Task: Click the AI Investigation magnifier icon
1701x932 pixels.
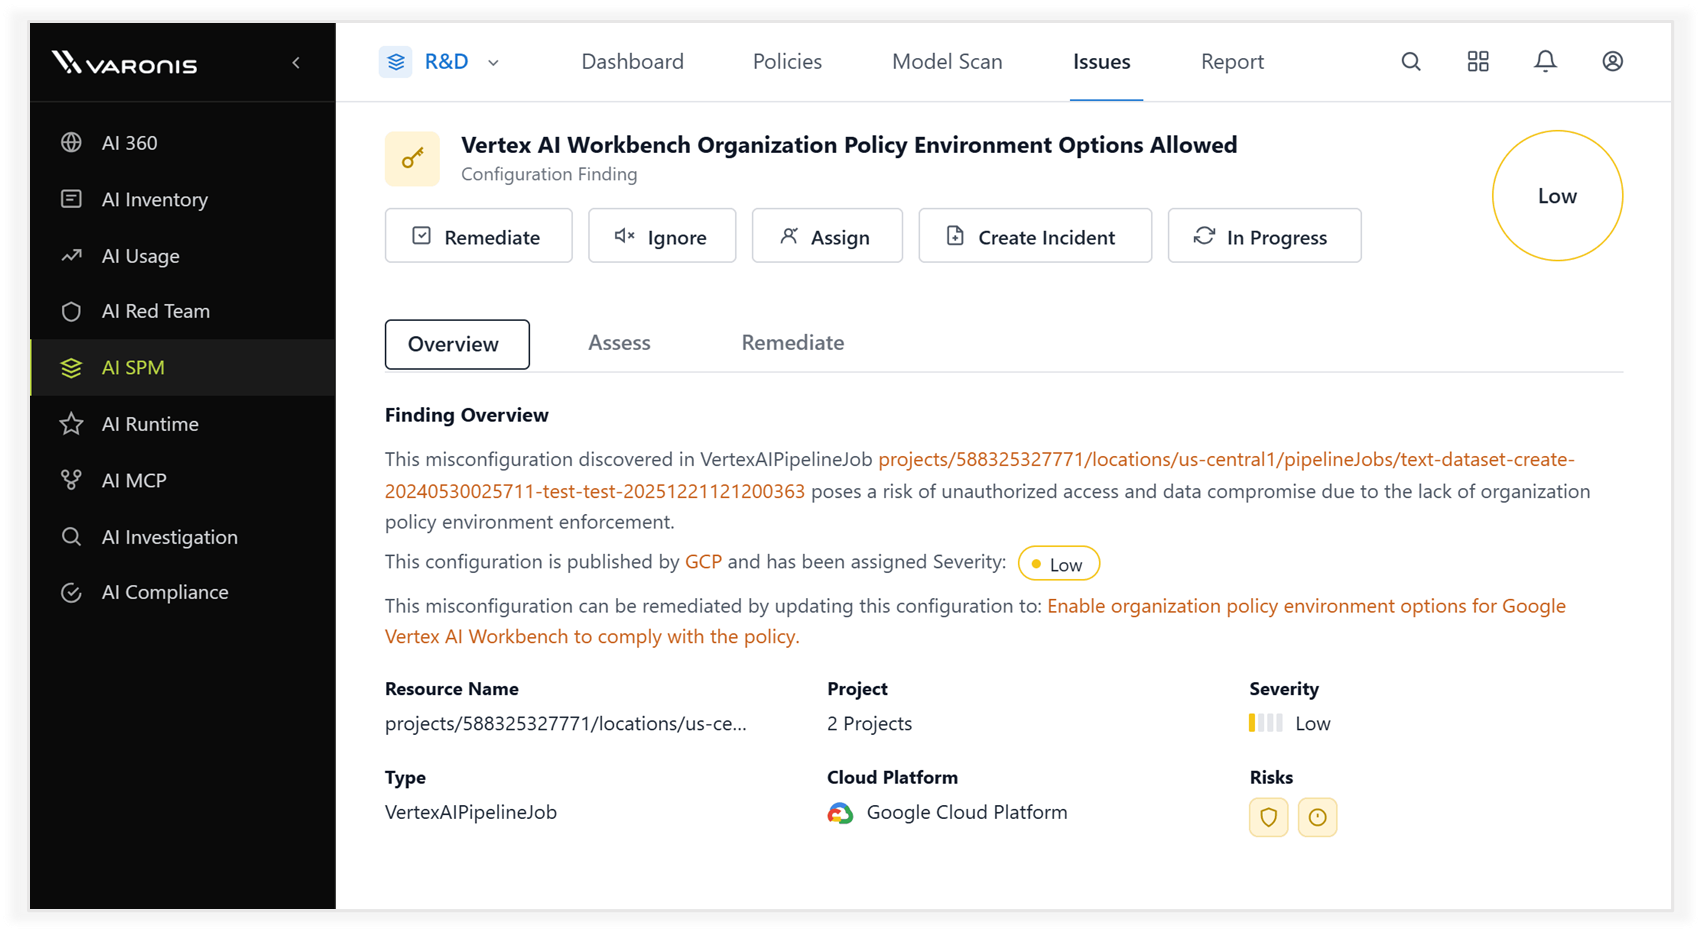Action: [x=71, y=537]
